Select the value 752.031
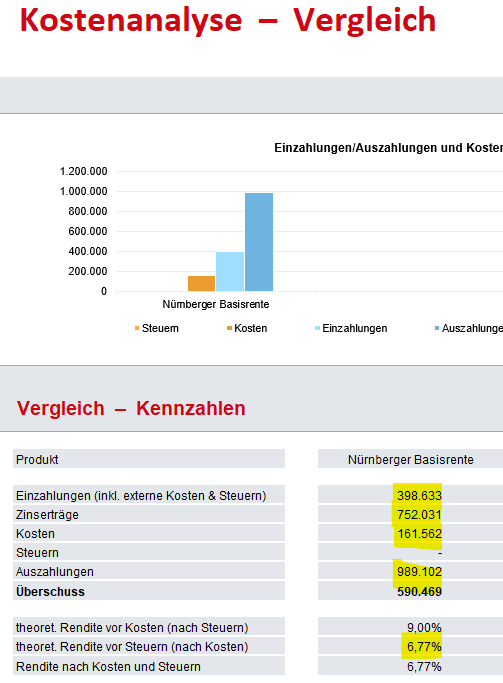Viewport: 503px width, 683px height. pos(419,514)
